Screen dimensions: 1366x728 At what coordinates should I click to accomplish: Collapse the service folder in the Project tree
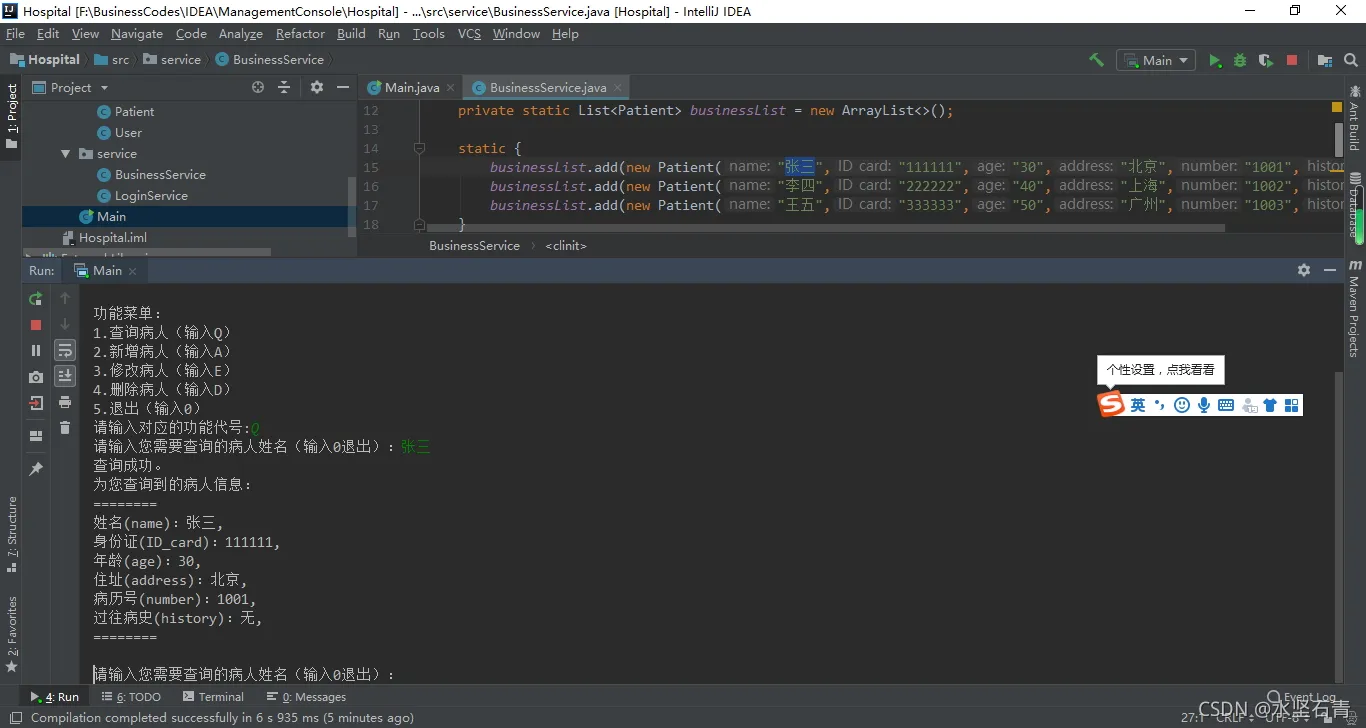click(x=66, y=154)
